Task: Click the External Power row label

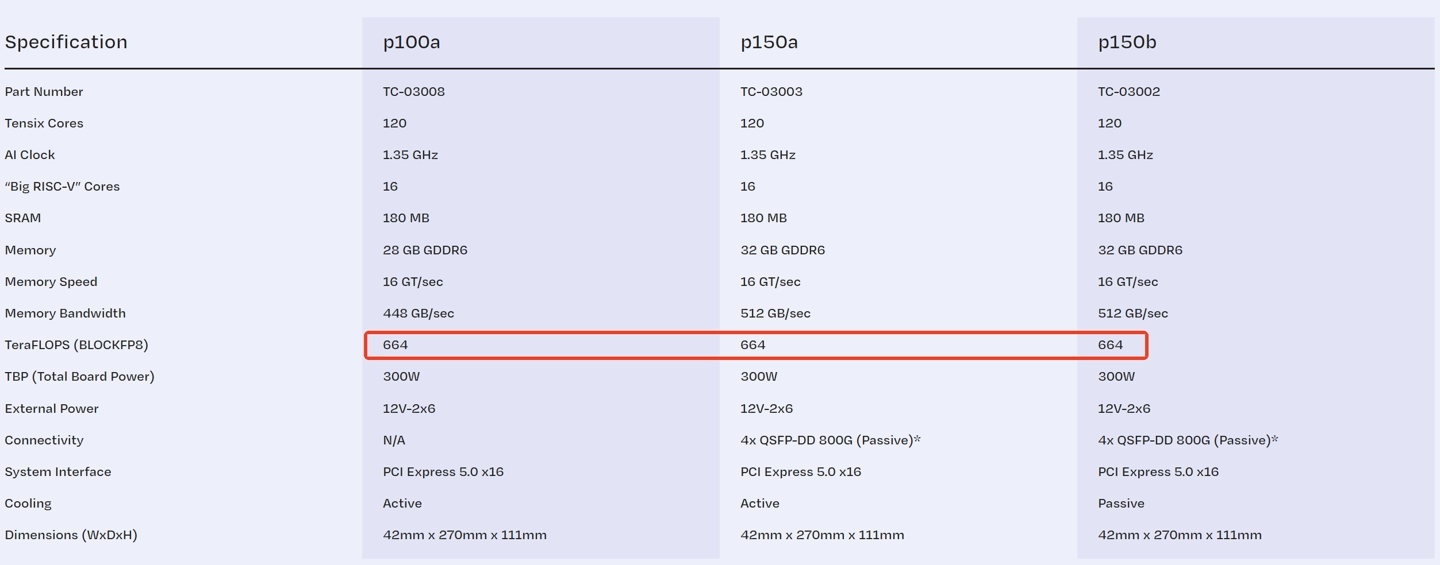Action: pos(52,408)
